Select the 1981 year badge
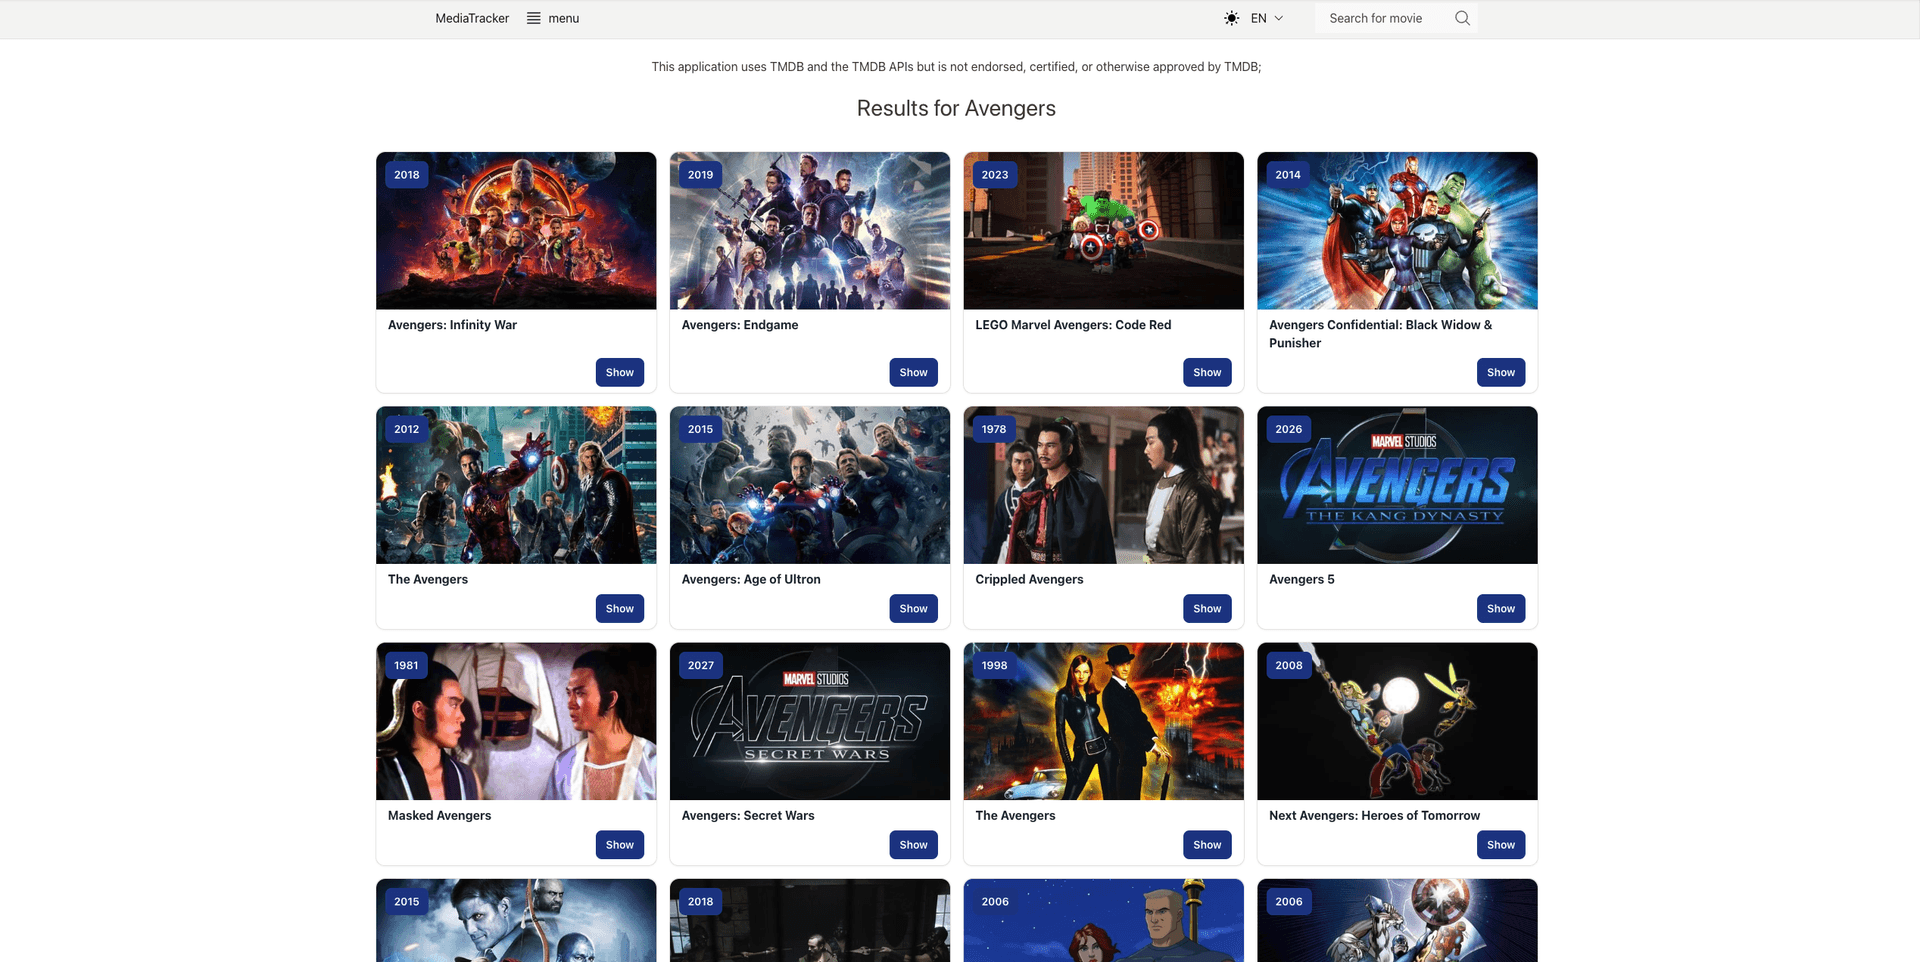This screenshot has width=1920, height=962. pos(406,665)
